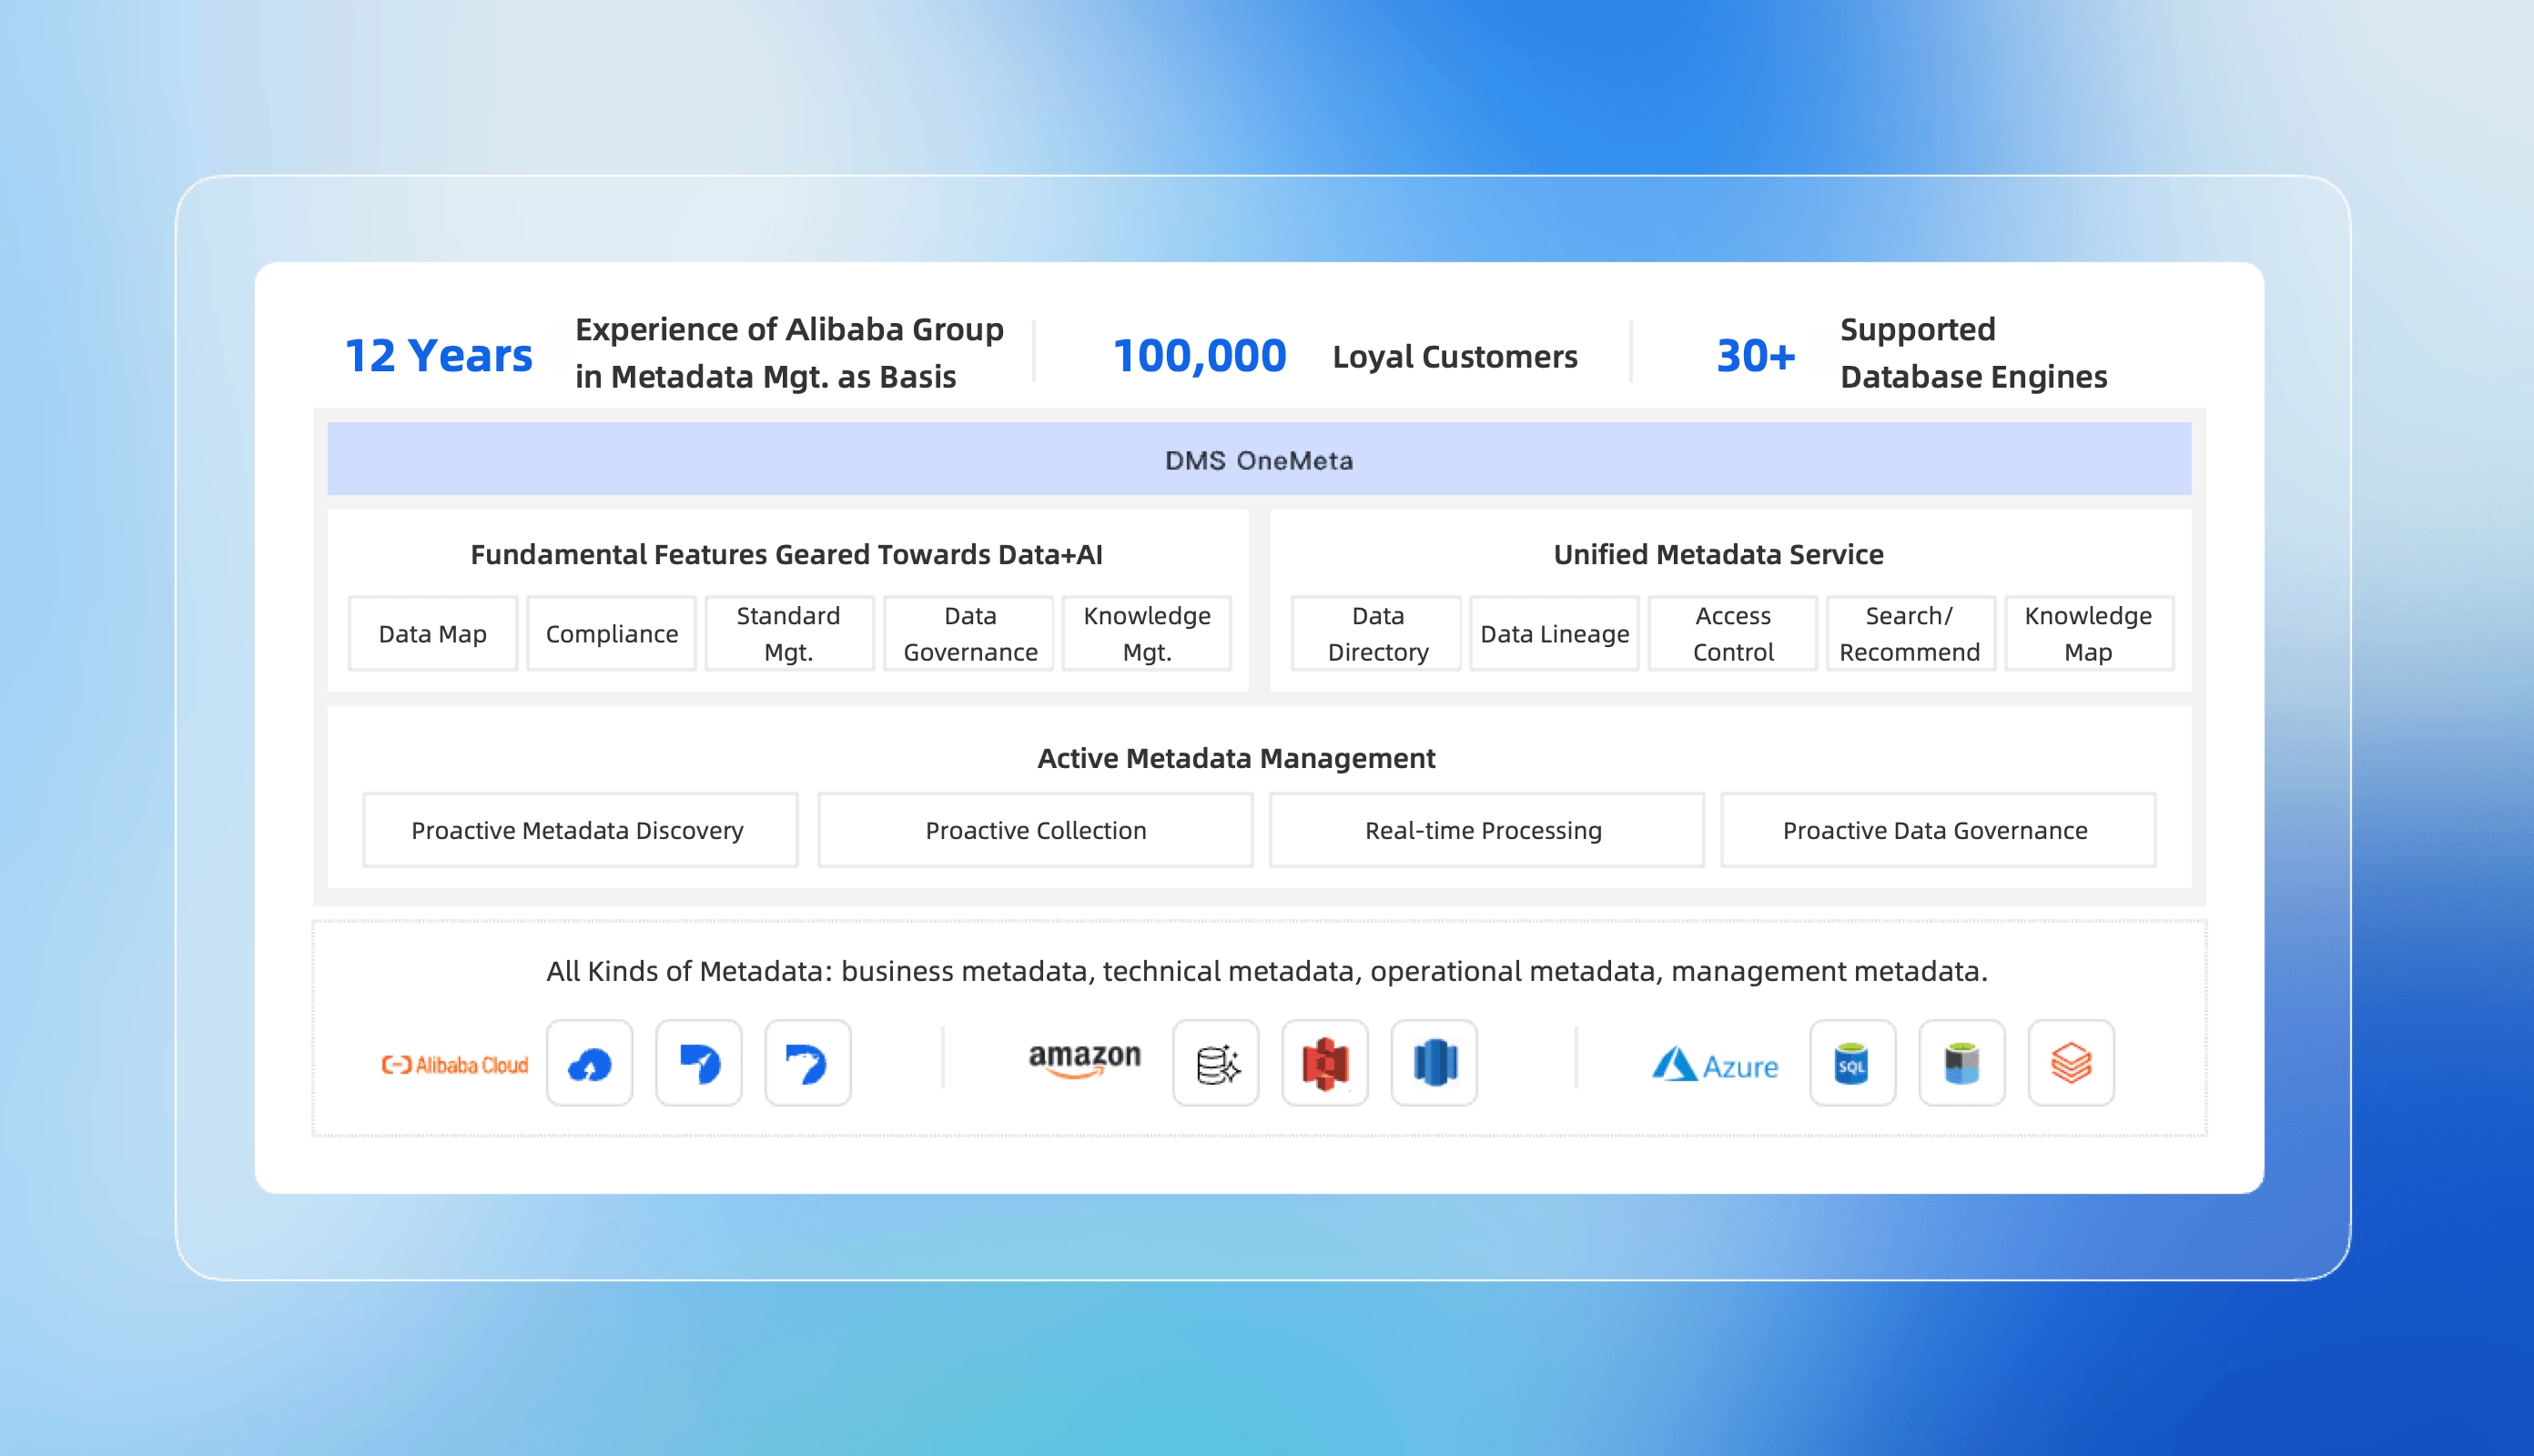Click the database sparkle icon
The width and height of the screenshot is (2534, 1456).
(1216, 1064)
